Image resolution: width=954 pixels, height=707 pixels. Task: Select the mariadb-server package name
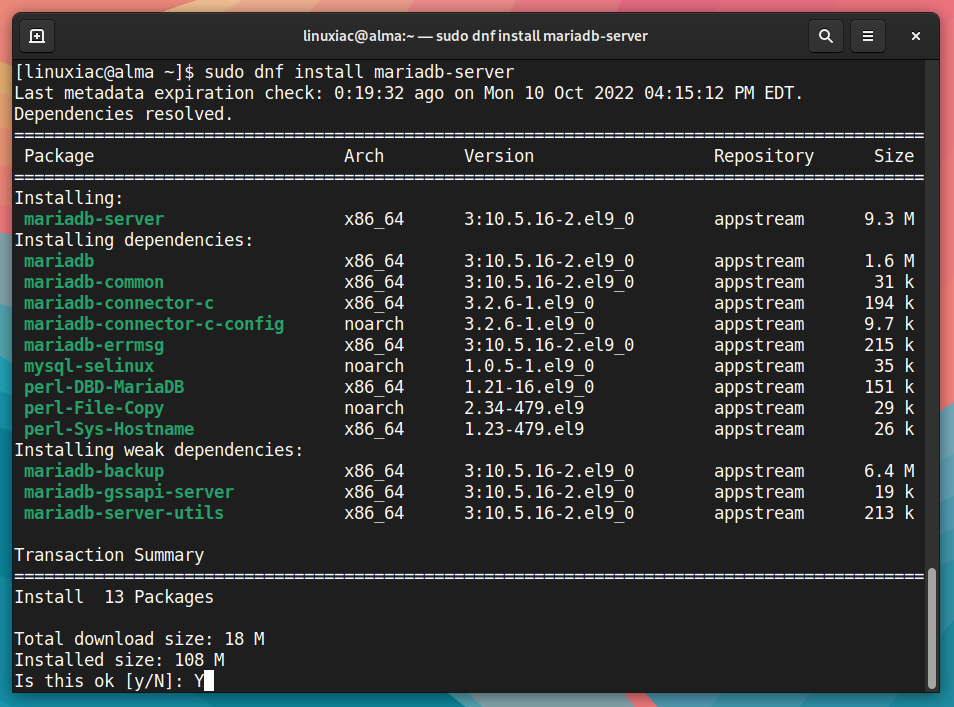pyautogui.click(x=94, y=219)
